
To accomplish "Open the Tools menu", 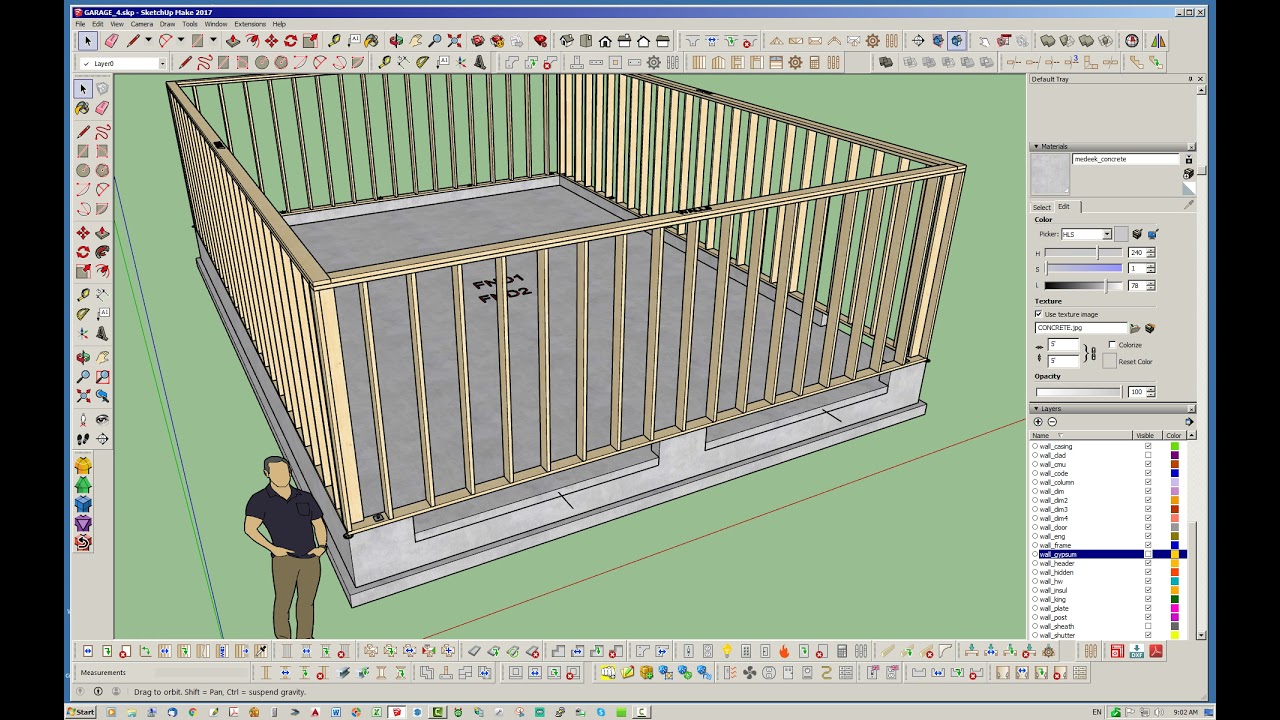I will click(x=190, y=24).
